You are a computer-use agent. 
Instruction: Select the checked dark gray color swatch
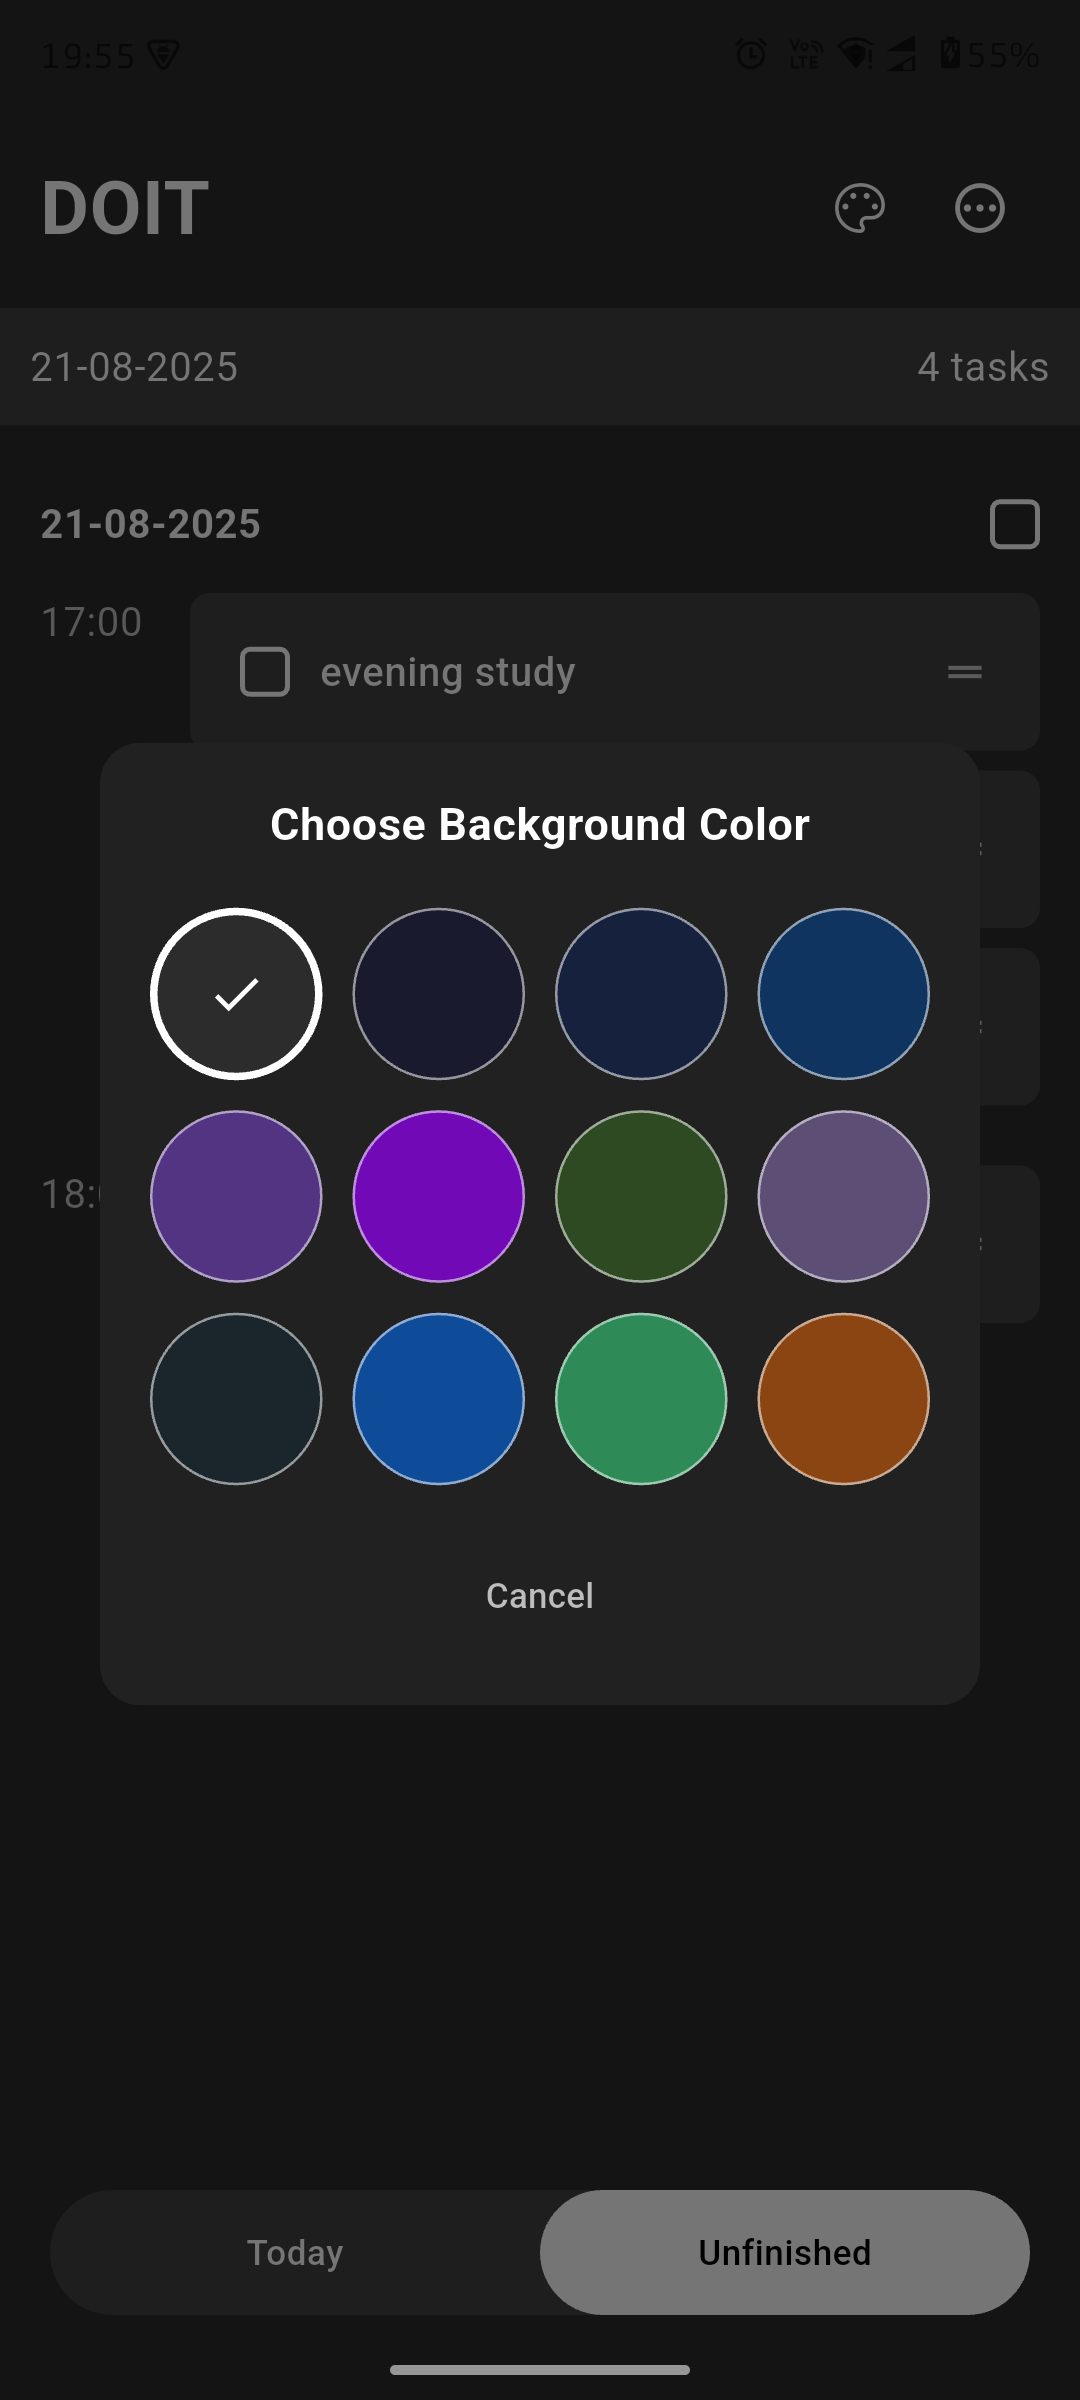tap(236, 994)
